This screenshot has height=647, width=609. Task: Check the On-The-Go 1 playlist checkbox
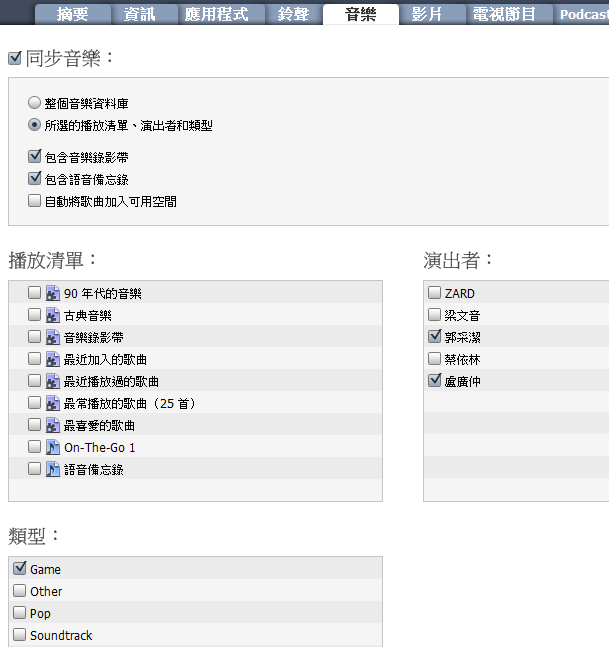pyautogui.click(x=34, y=446)
